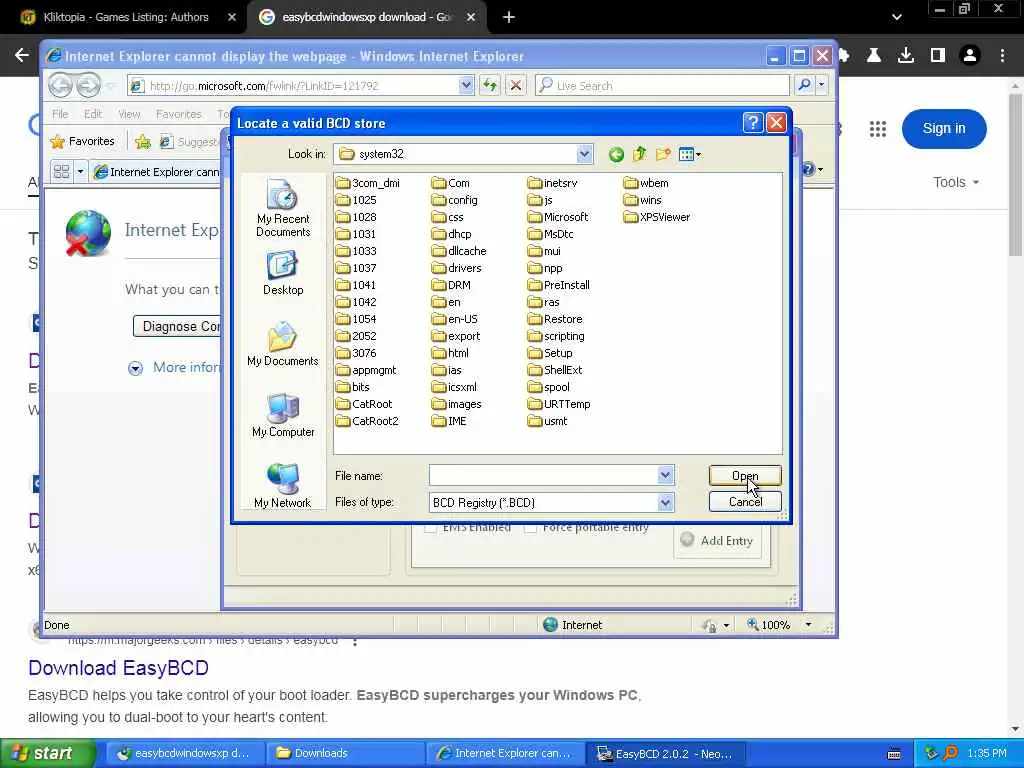1024x768 pixels.
Task: Select My Computer in the places bar
Action: click(283, 416)
